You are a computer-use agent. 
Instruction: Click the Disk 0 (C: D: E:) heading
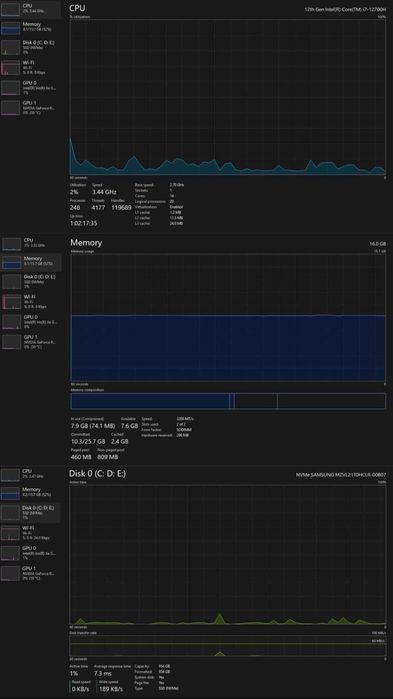pos(97,473)
